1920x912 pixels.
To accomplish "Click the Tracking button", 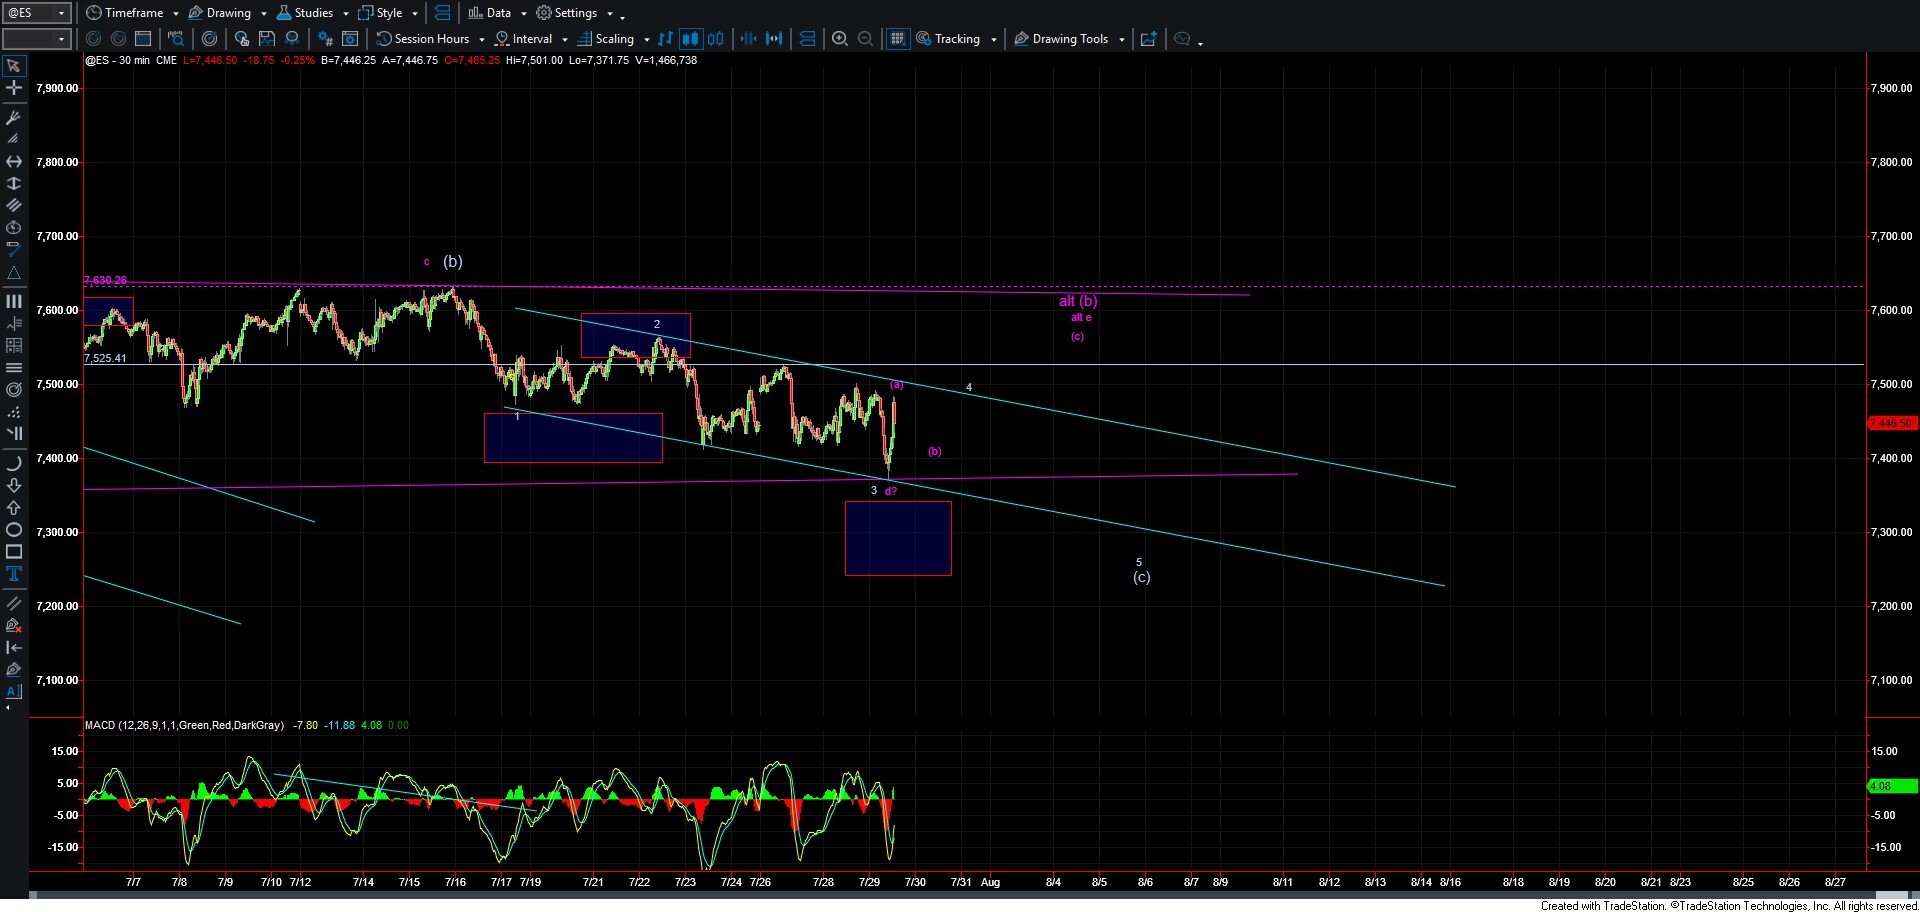I will pos(948,39).
